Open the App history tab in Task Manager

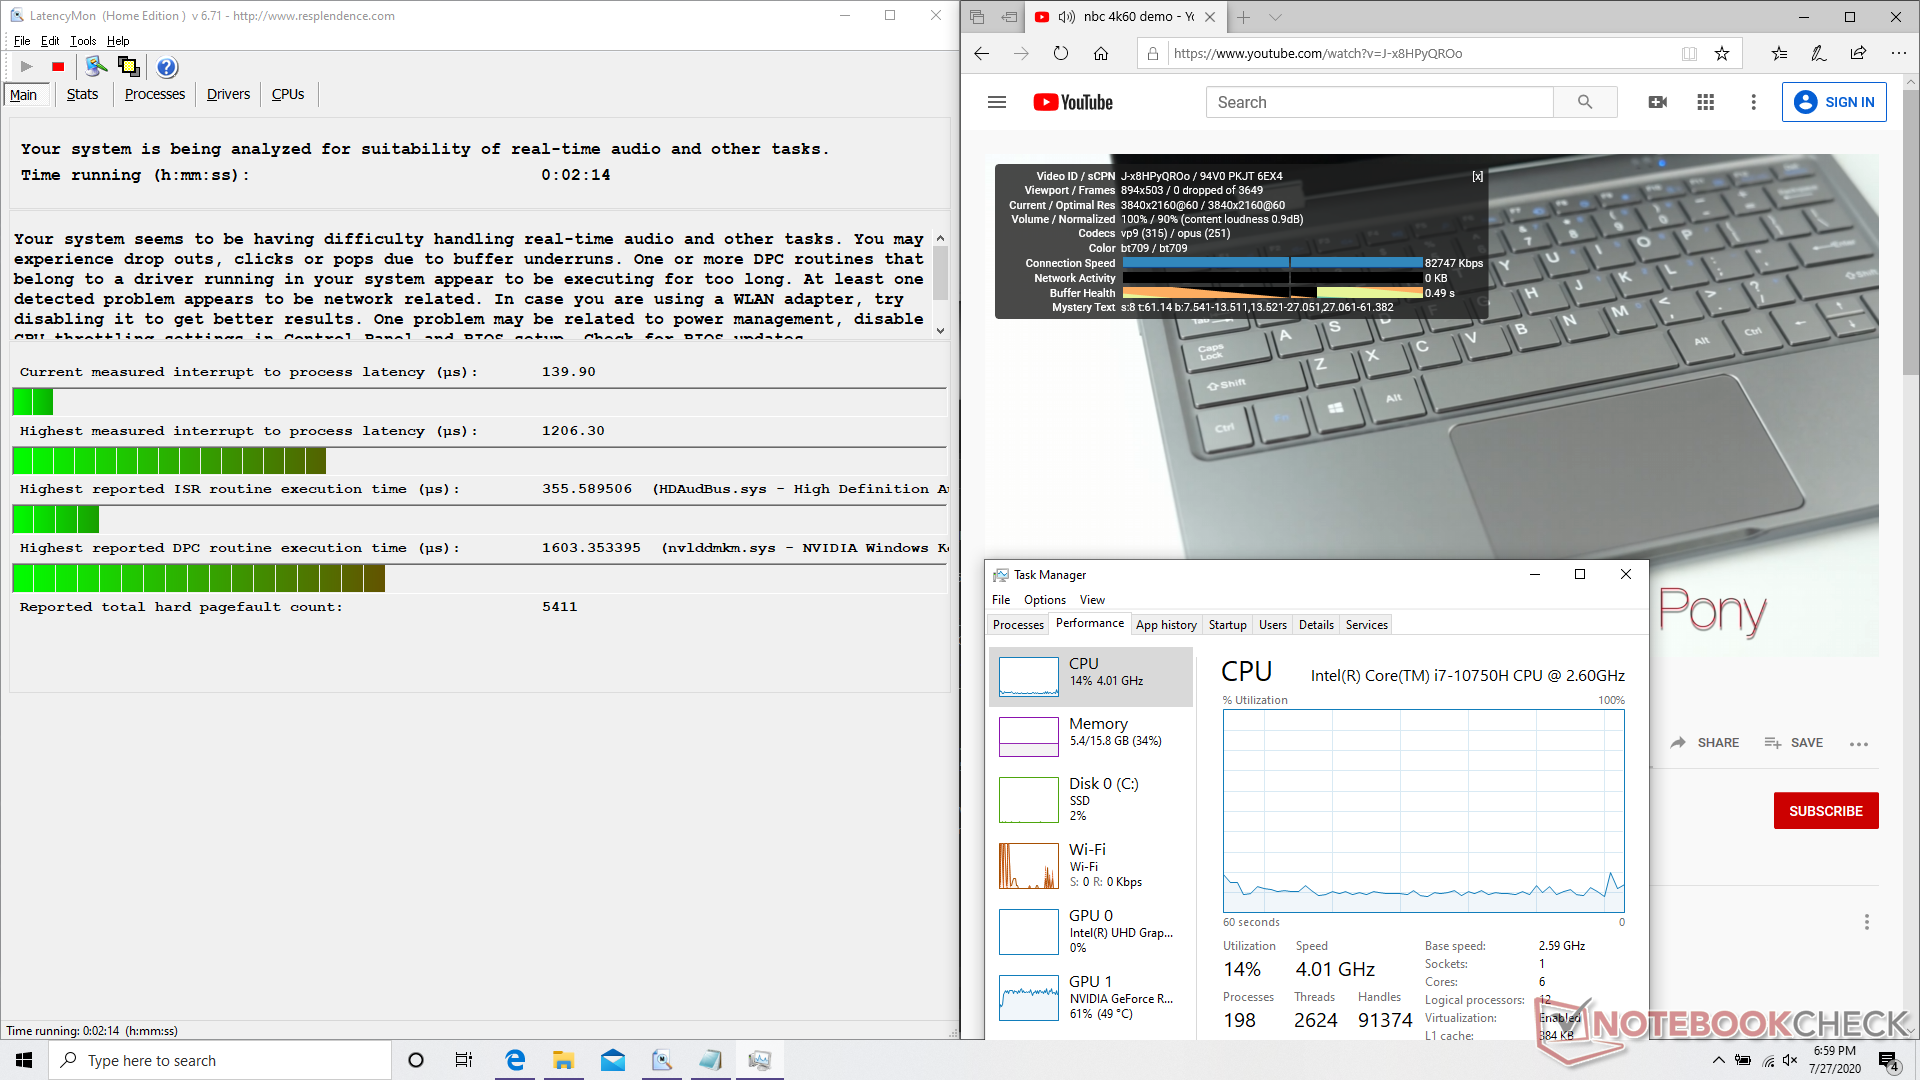(1166, 625)
